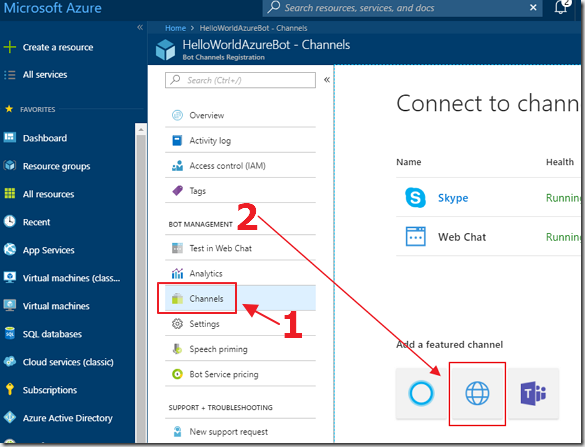Viewport: 585px width, 447px height.
Task: Open Overview in resource menu
Action: point(240,115)
